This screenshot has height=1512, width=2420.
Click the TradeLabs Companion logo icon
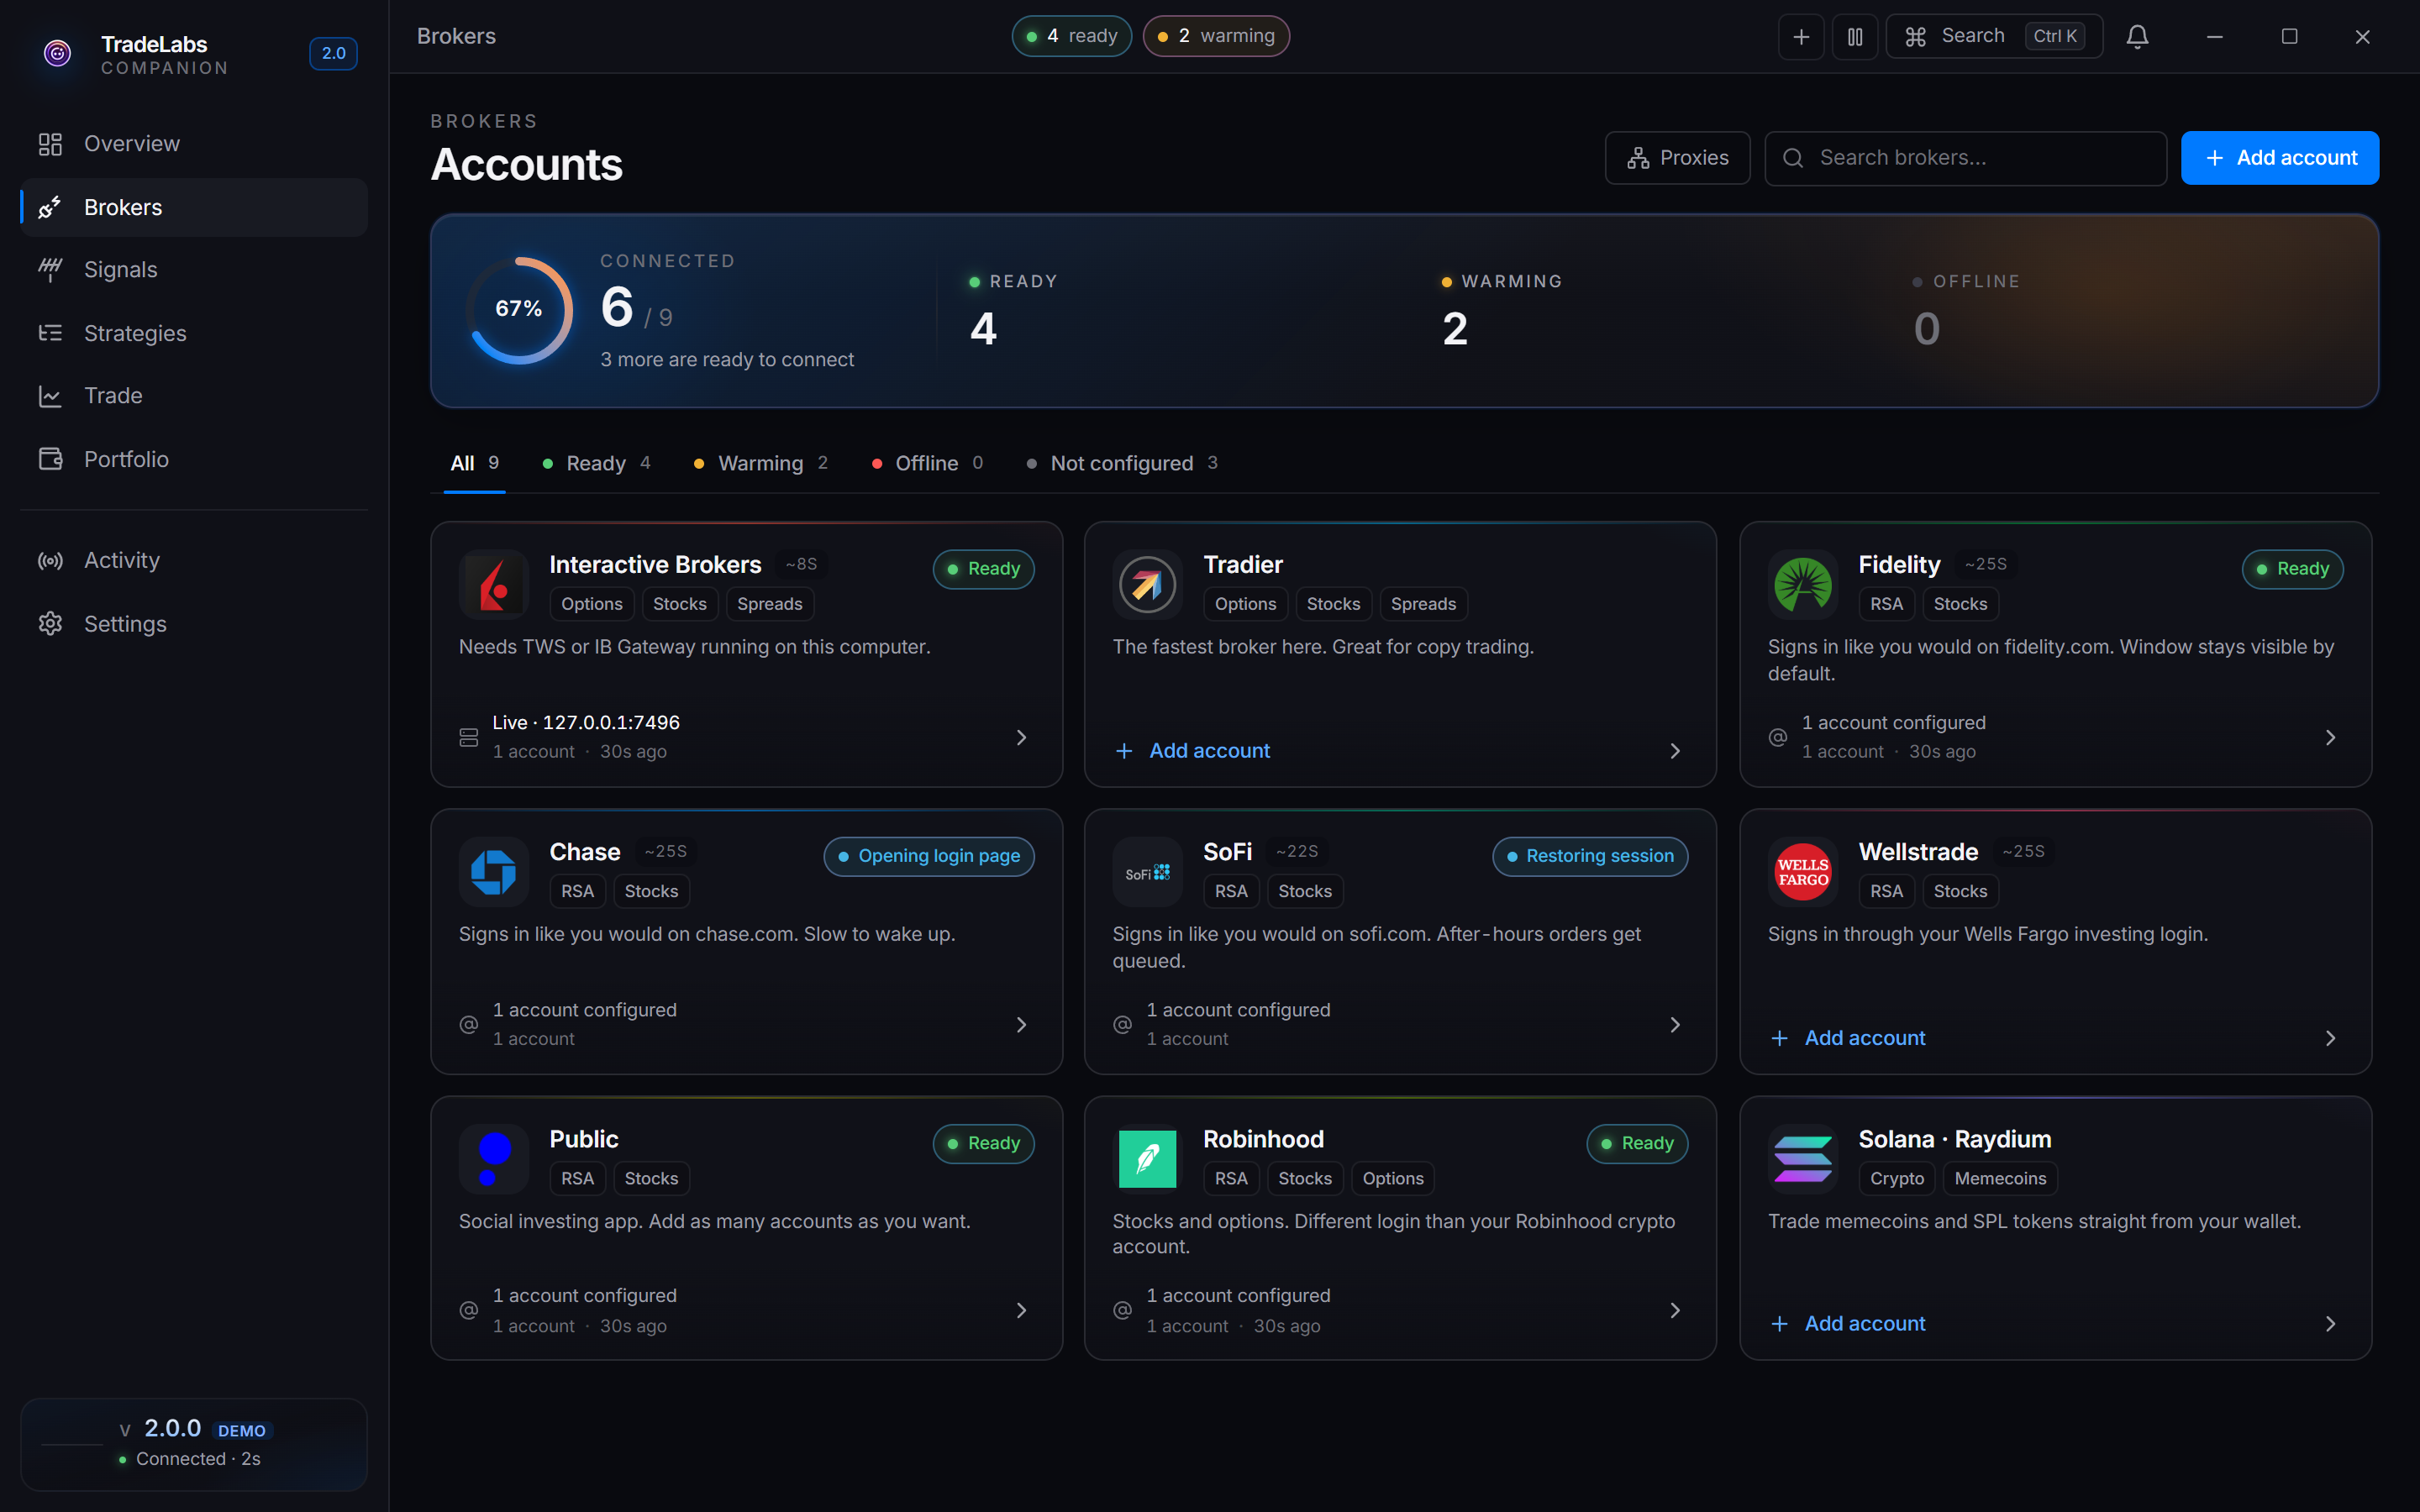[x=58, y=53]
